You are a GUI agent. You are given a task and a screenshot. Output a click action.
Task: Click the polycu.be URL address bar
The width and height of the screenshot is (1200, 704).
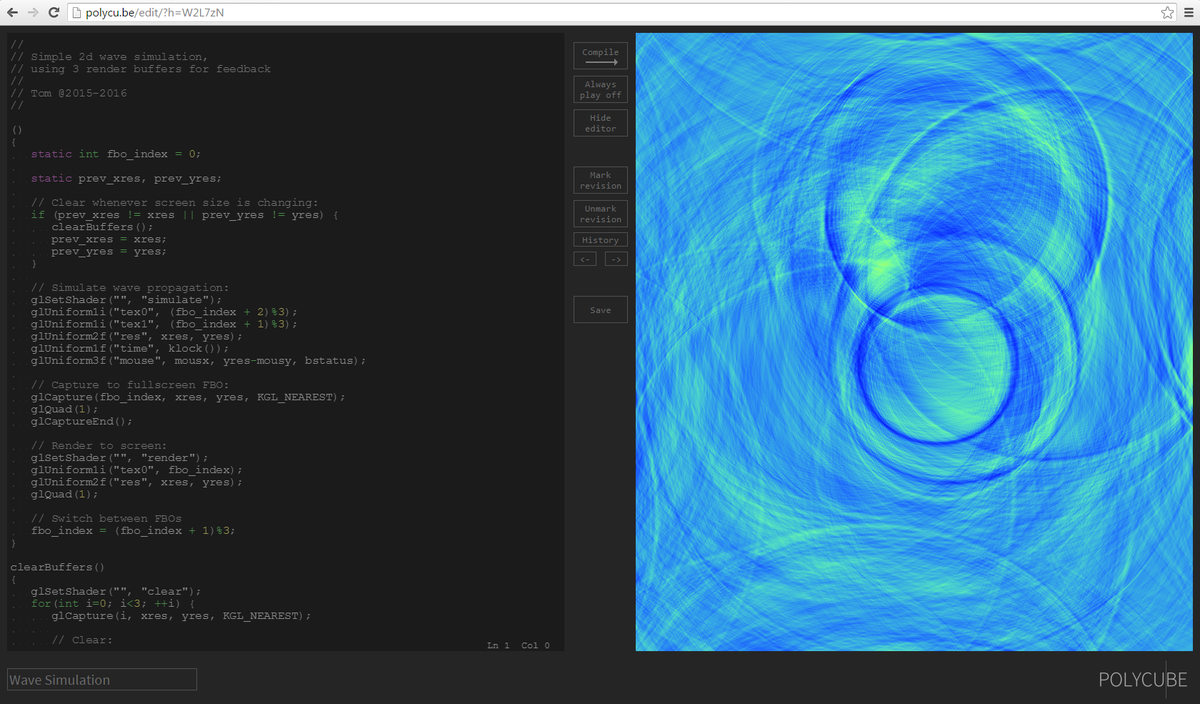(x=620, y=11)
